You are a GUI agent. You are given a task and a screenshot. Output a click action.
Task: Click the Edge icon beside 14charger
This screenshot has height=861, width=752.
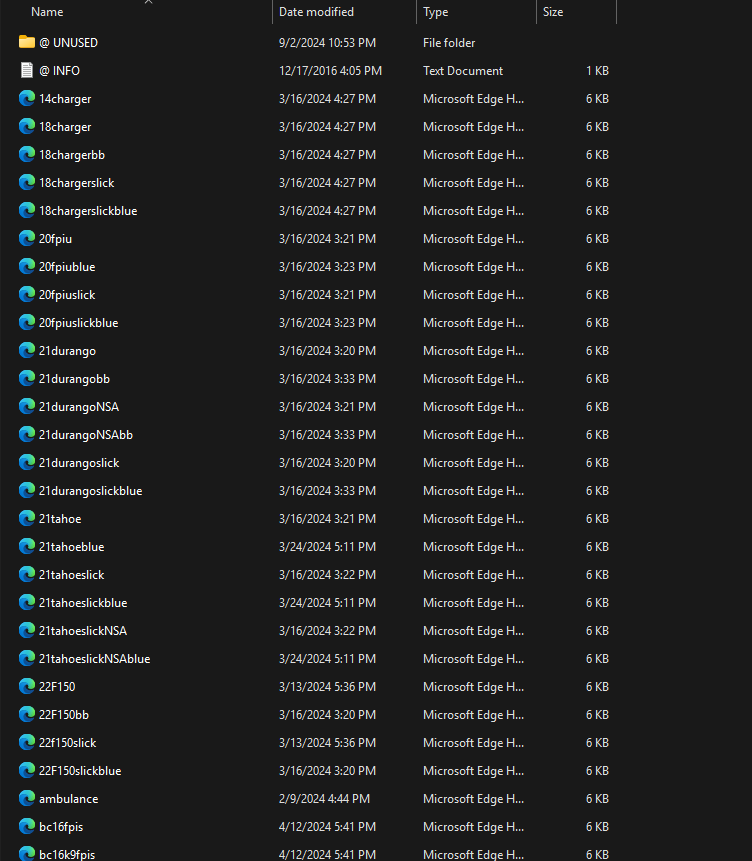(x=26, y=98)
